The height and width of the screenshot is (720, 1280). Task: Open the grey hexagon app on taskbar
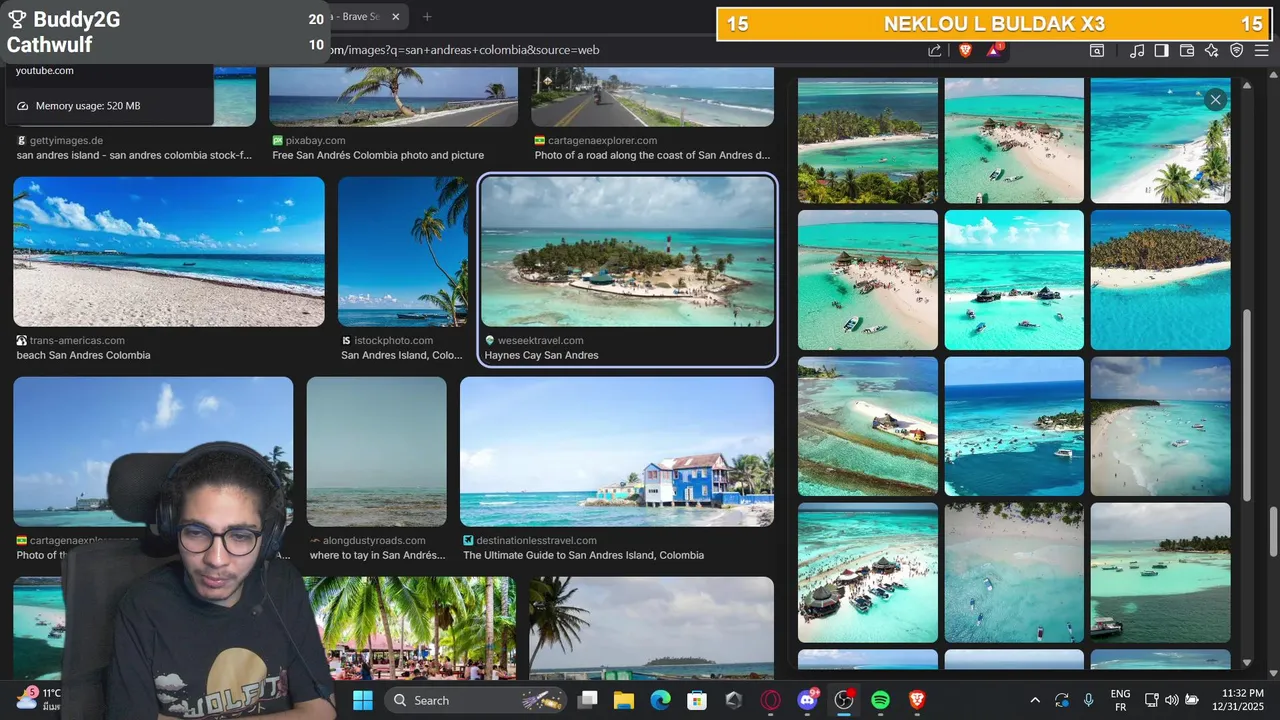click(x=734, y=700)
